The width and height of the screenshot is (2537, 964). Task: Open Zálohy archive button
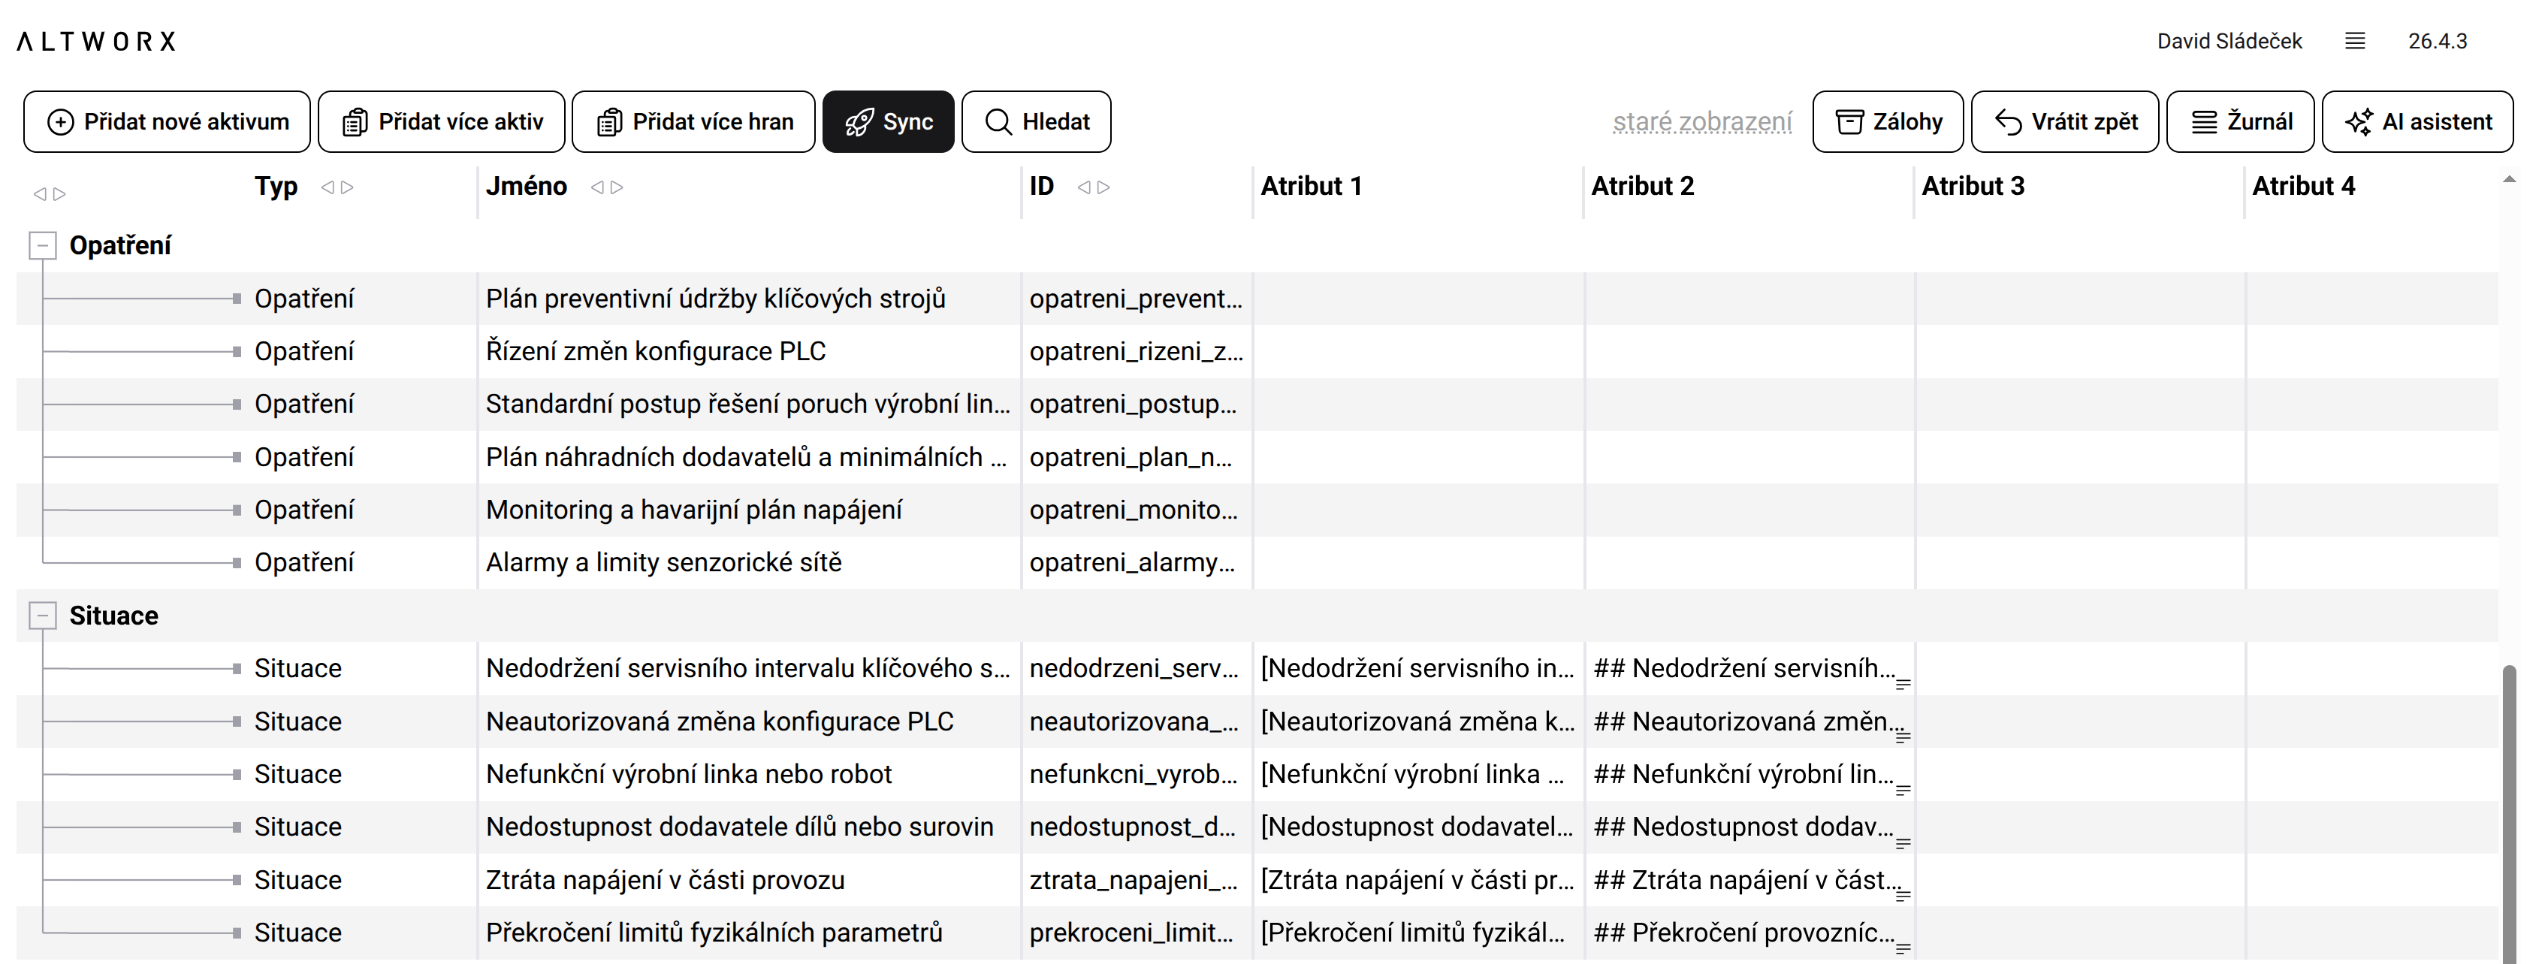tap(1887, 122)
